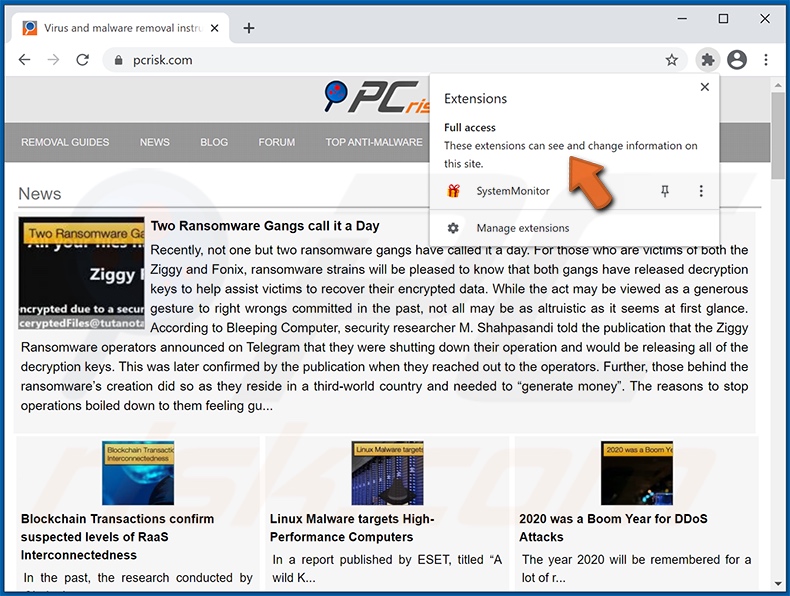Reload the pcrisk.com page

coord(83,60)
